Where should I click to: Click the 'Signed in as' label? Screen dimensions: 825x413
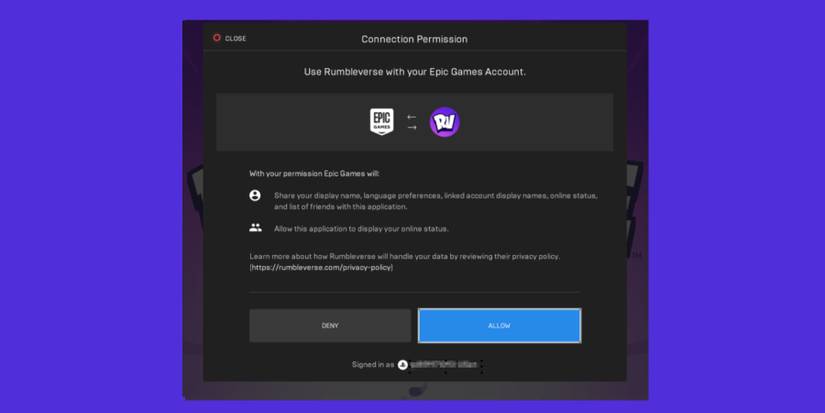[x=373, y=365]
